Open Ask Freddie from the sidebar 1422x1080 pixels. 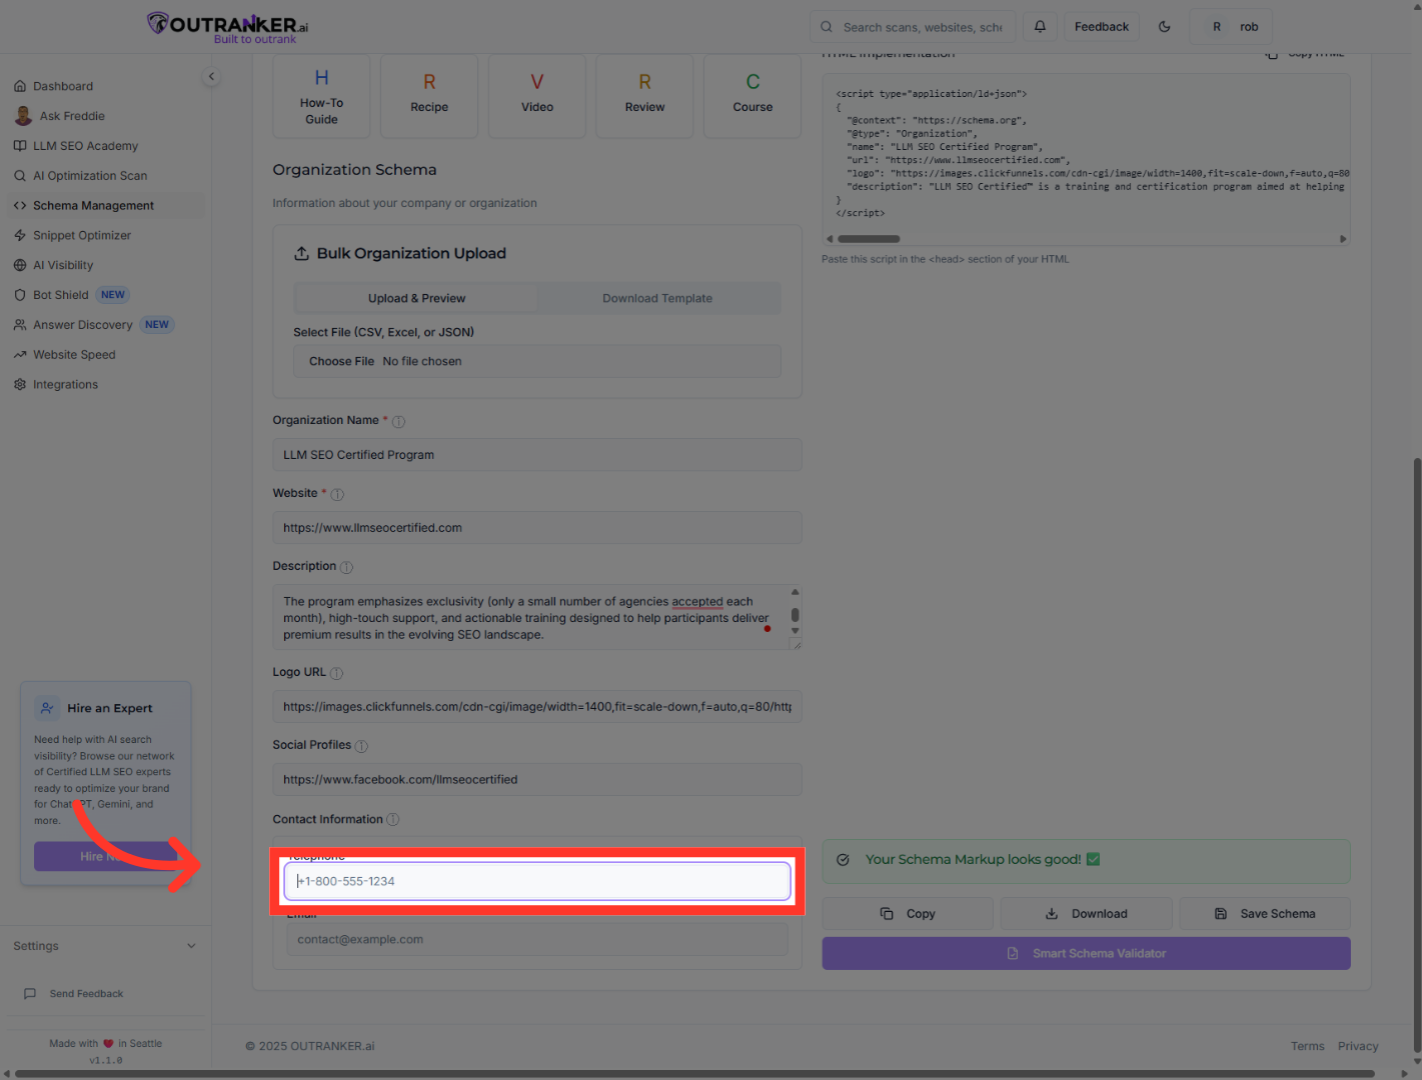pyautogui.click(x=72, y=115)
